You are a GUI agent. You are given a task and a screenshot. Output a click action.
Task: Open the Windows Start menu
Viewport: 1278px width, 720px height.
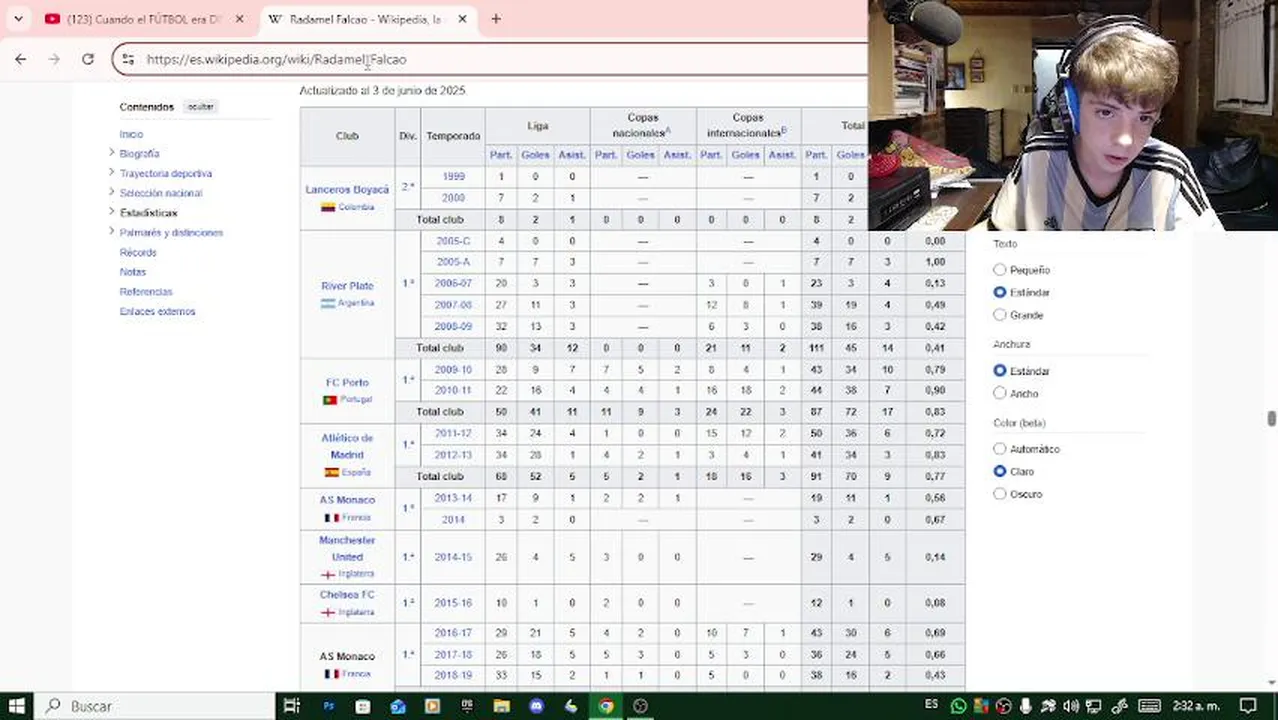(17, 706)
